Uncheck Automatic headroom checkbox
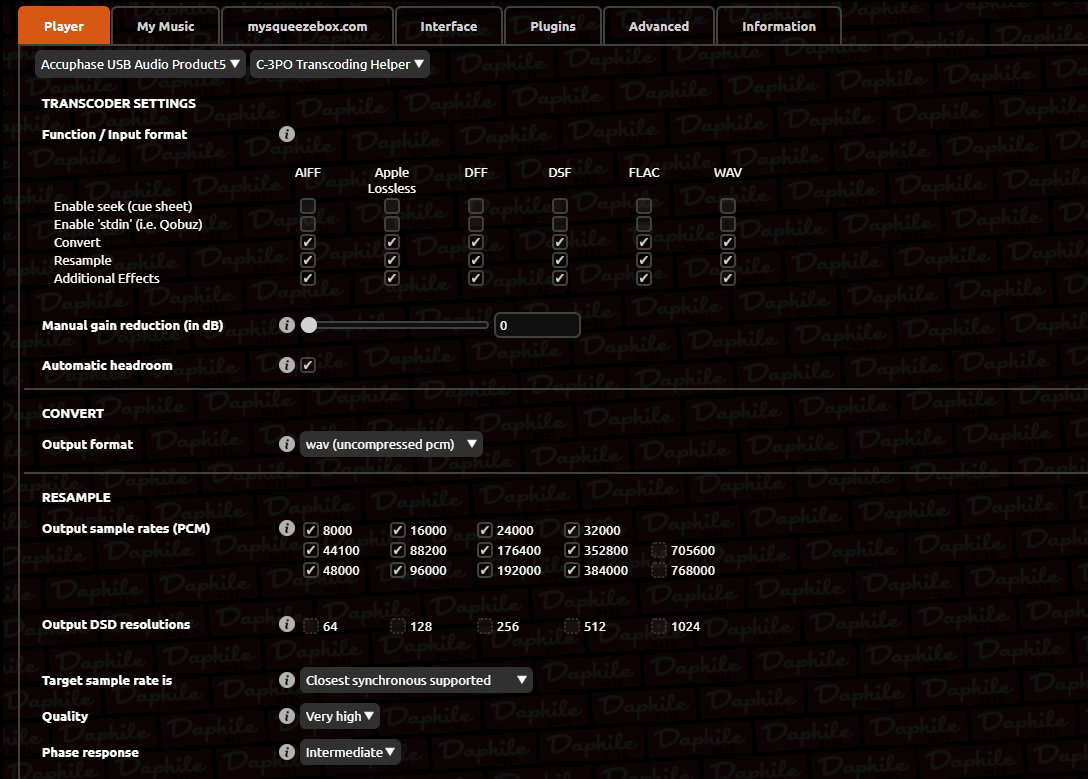This screenshot has width=1088, height=779. 308,365
